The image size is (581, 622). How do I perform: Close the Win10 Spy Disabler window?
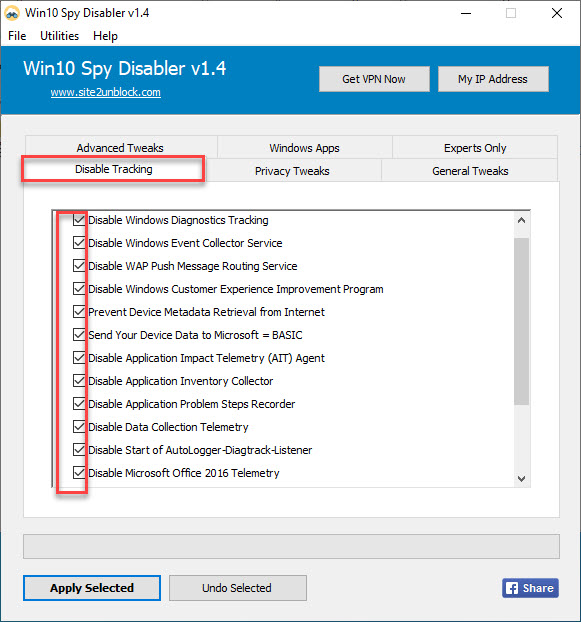coord(557,13)
